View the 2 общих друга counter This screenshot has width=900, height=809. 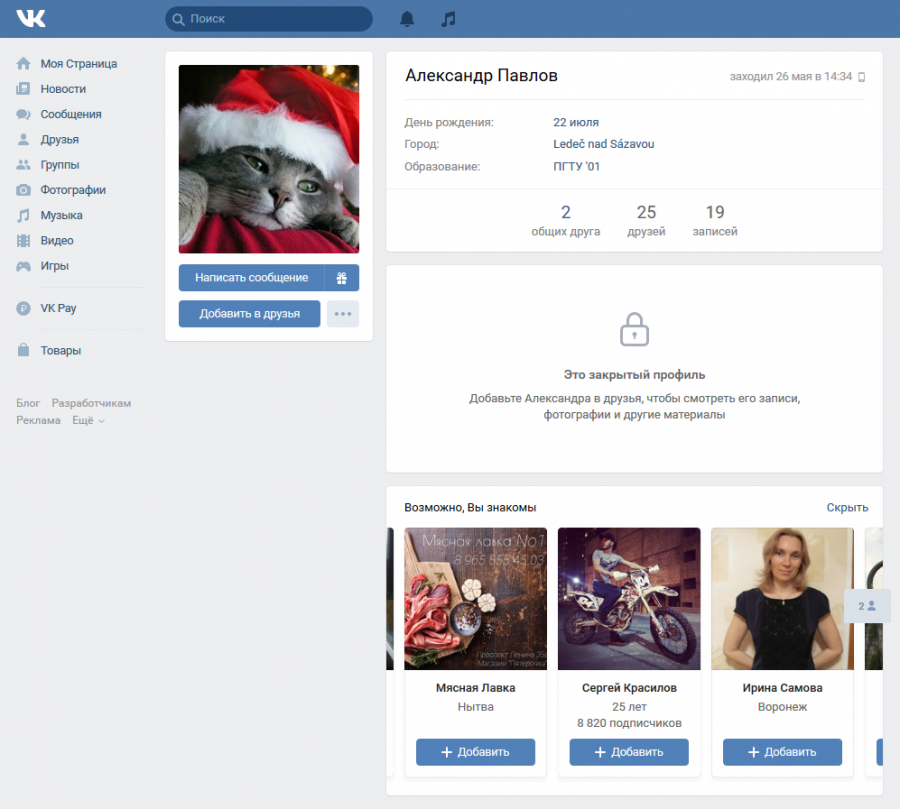[x=565, y=220]
